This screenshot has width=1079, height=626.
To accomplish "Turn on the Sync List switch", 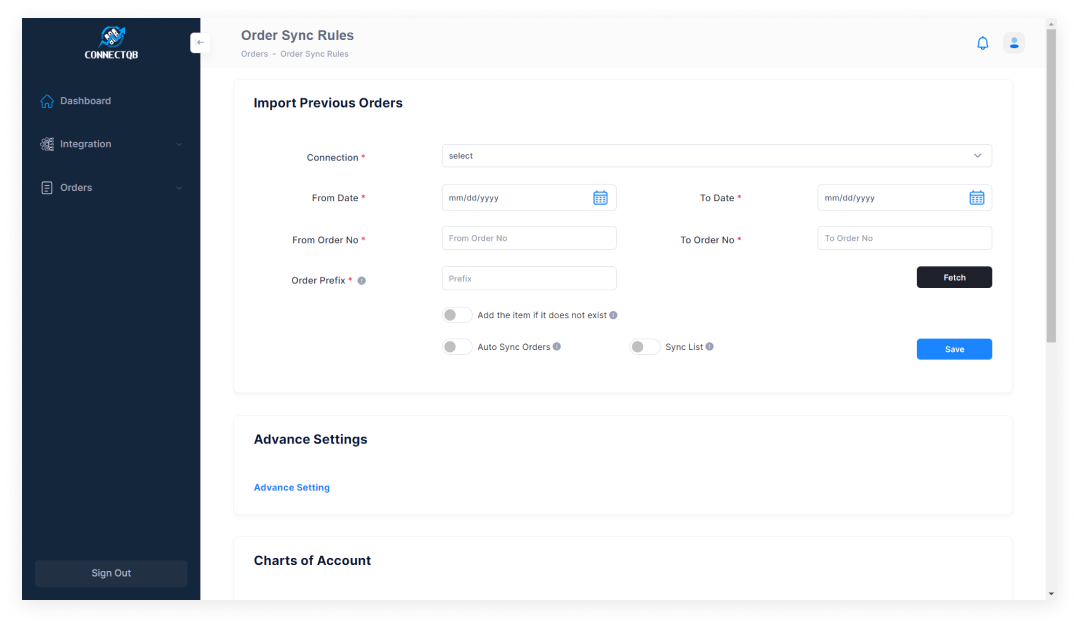I will click(x=645, y=347).
